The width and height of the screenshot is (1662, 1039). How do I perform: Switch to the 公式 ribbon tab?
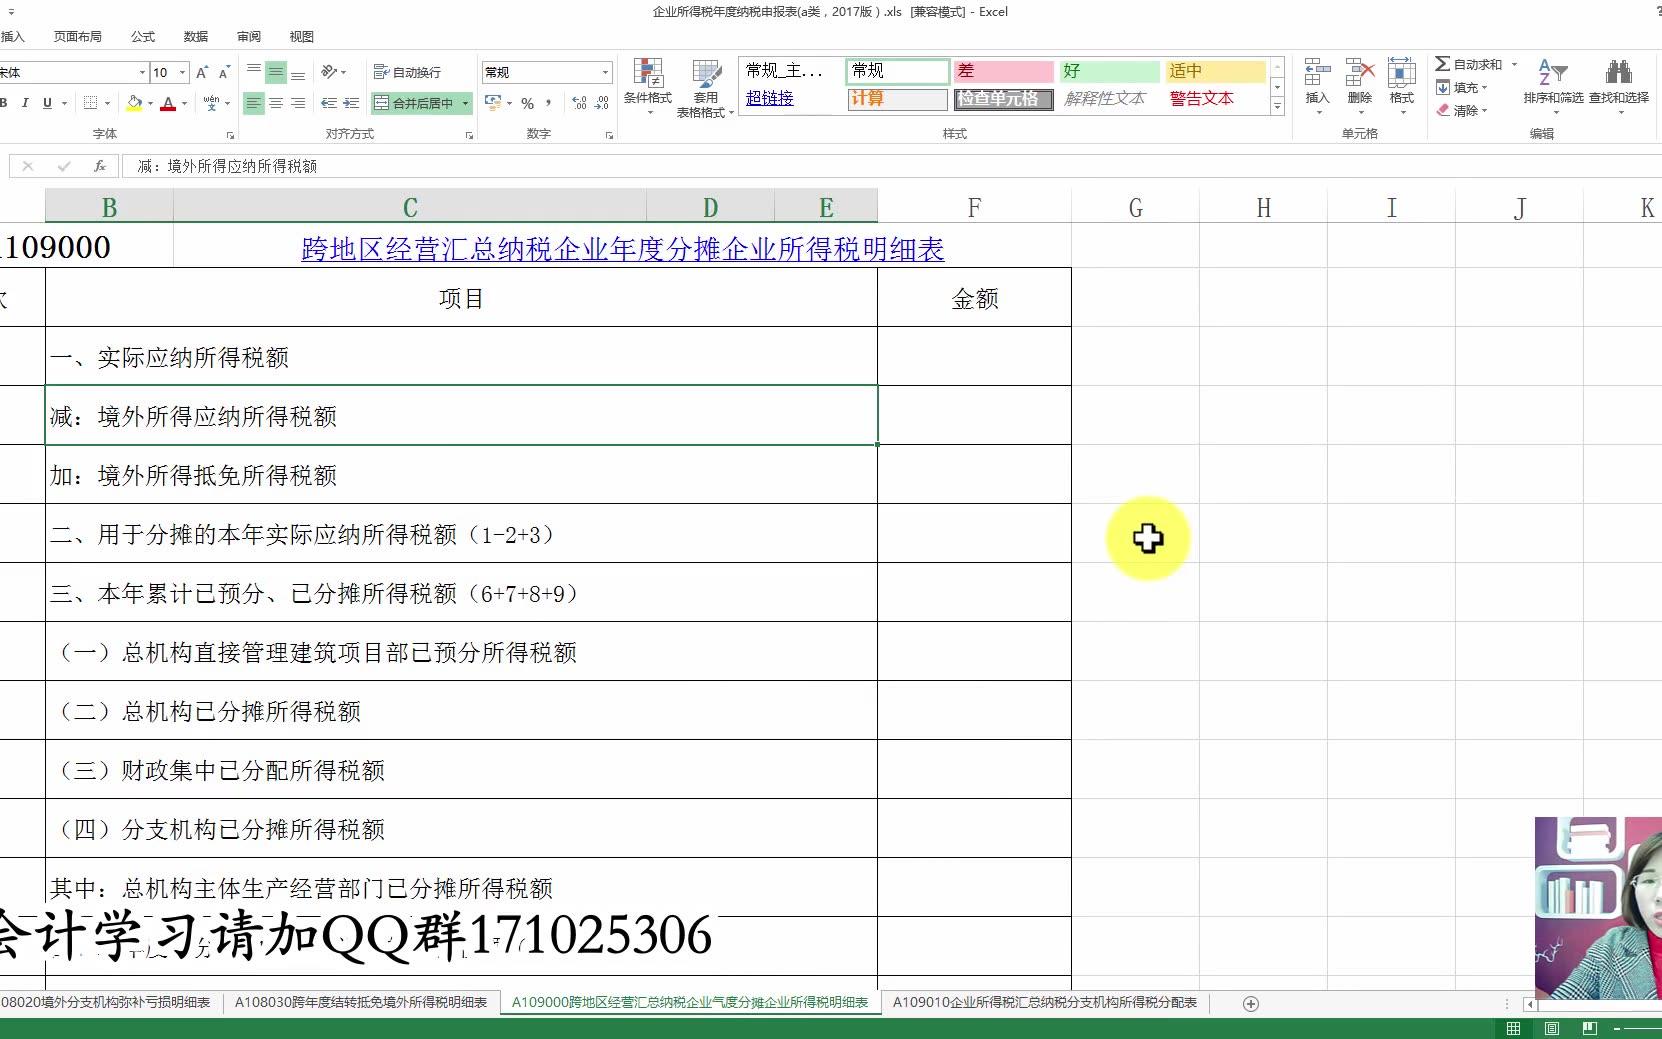[x=142, y=36]
